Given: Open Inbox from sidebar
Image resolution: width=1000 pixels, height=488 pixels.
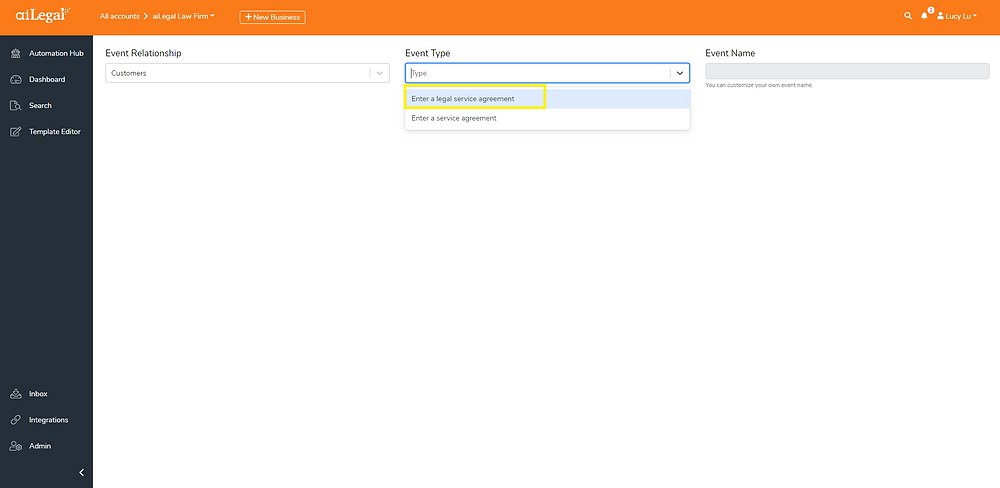Looking at the screenshot, I should coord(38,394).
